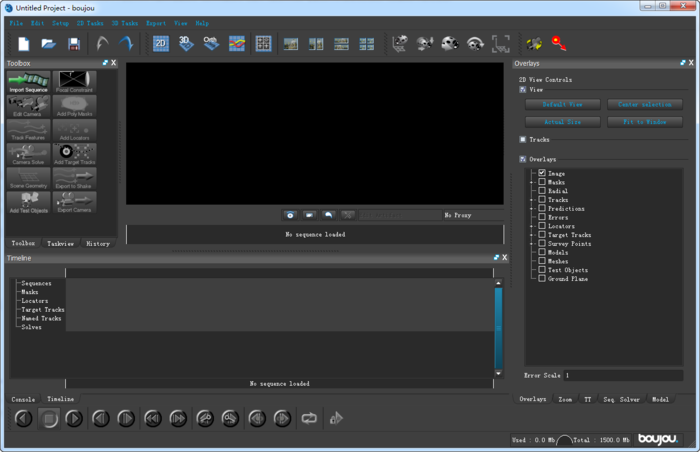The image size is (700, 452).
Task: Switch to 2D view with toolbar icon
Action: coord(161,44)
